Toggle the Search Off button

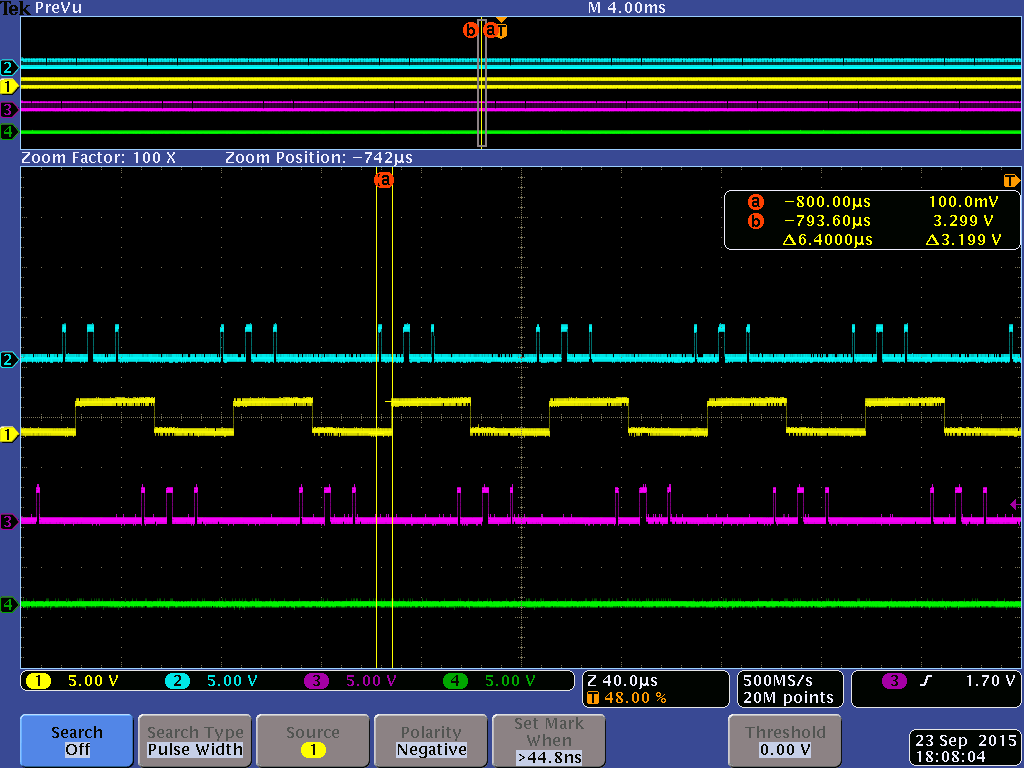tap(76, 741)
